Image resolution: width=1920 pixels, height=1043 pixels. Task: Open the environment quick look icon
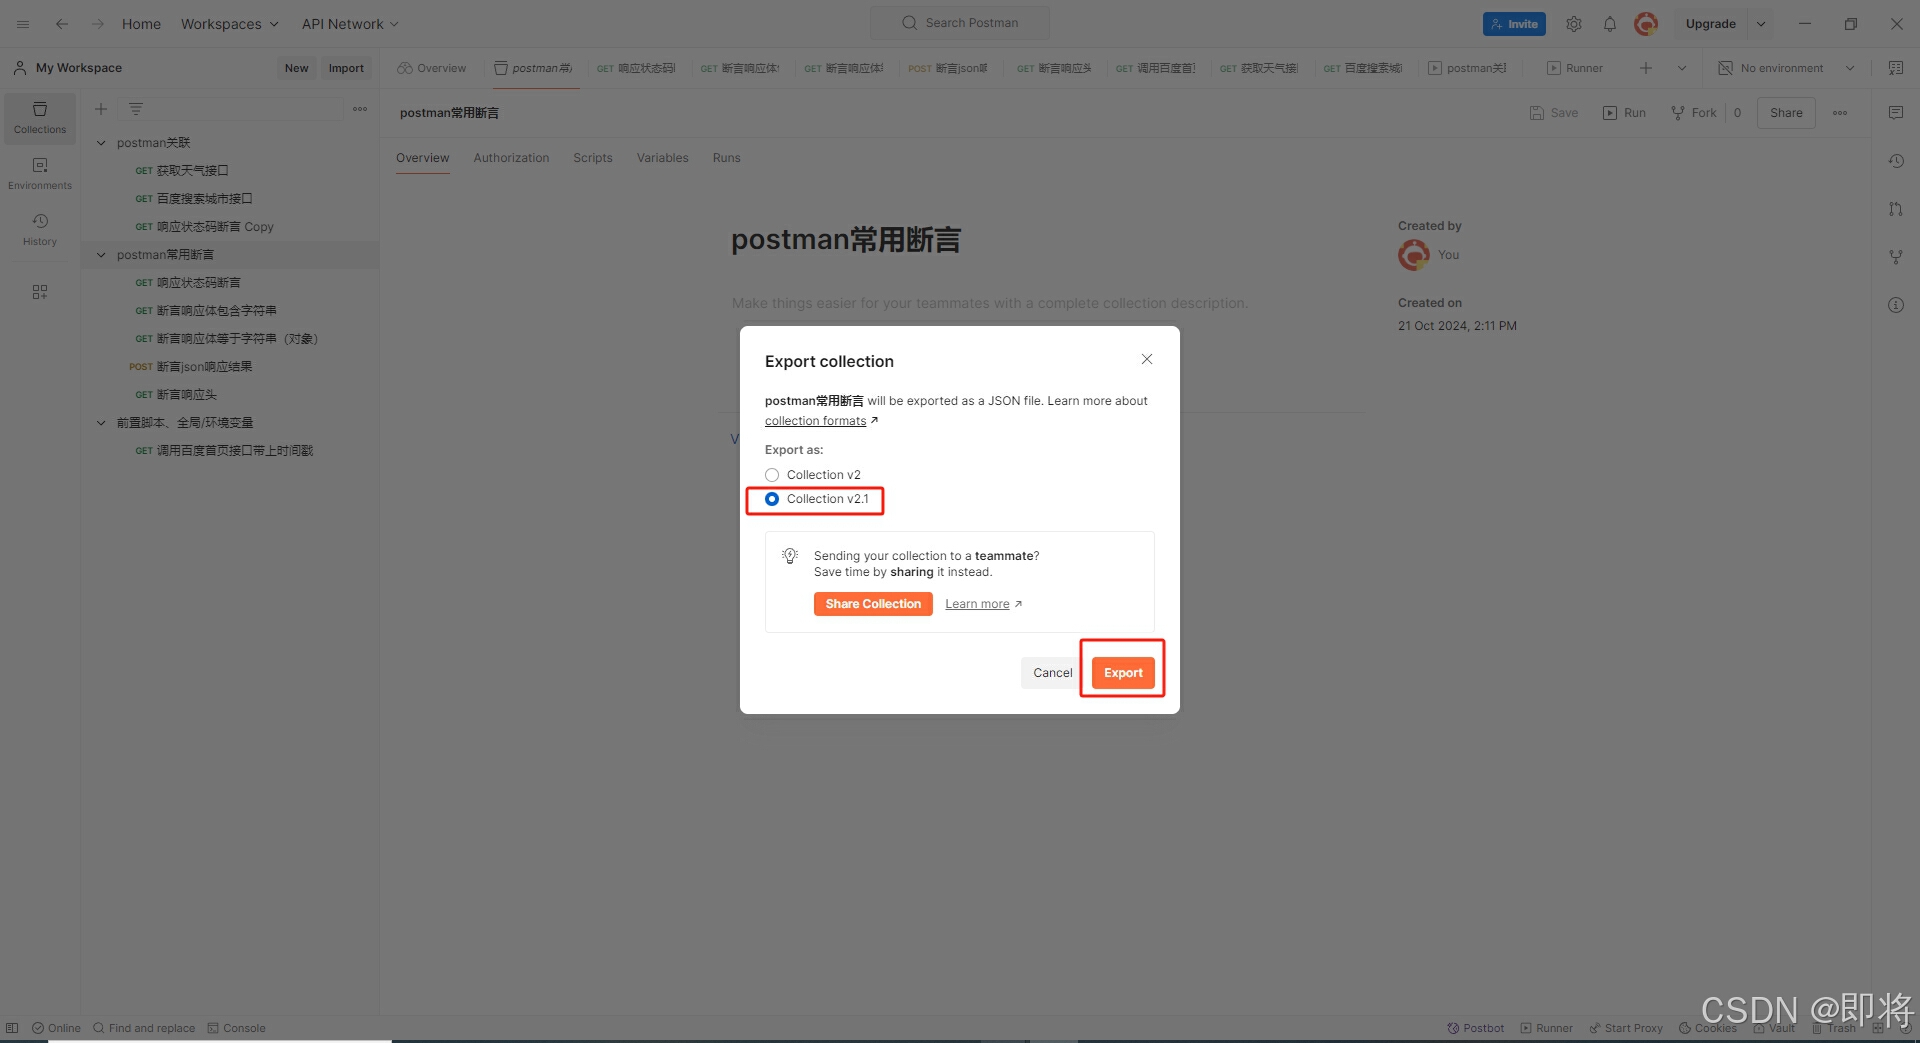[1896, 68]
